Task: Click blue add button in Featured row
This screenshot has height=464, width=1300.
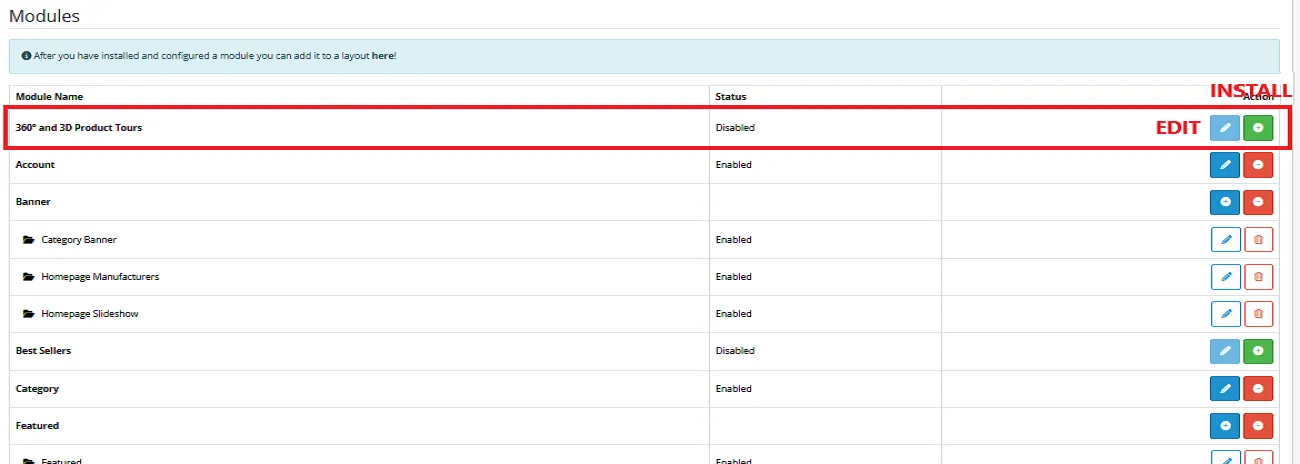Action: [1225, 426]
